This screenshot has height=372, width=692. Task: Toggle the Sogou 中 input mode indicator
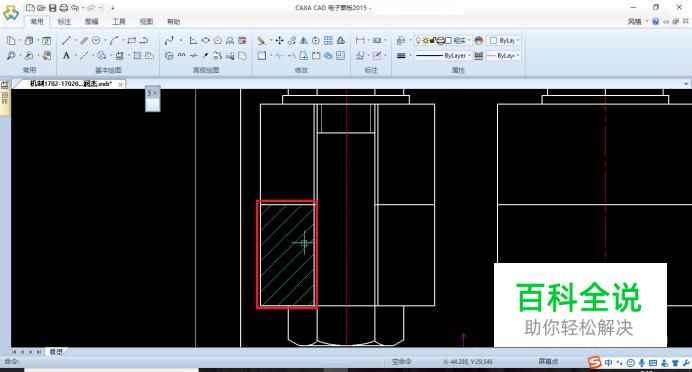pyautogui.click(x=608, y=363)
